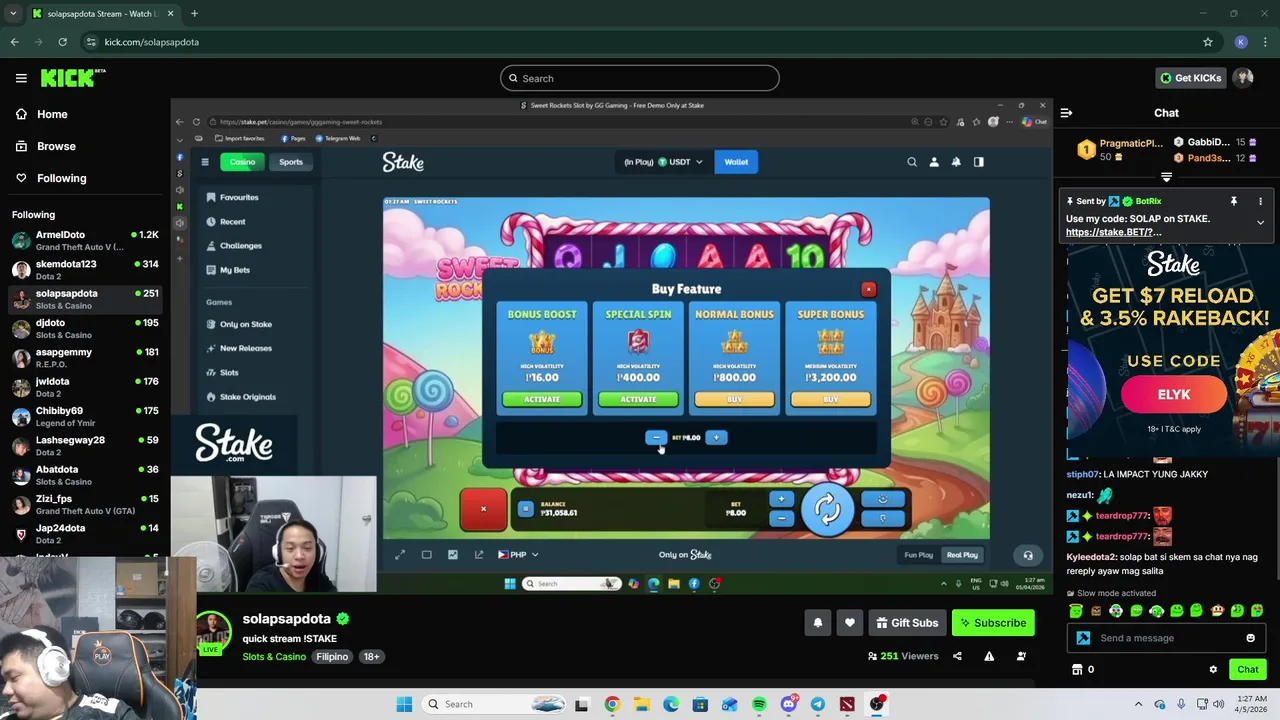The height and width of the screenshot is (720, 1280).
Task: Click the spin button in the slot game
Action: (827, 510)
